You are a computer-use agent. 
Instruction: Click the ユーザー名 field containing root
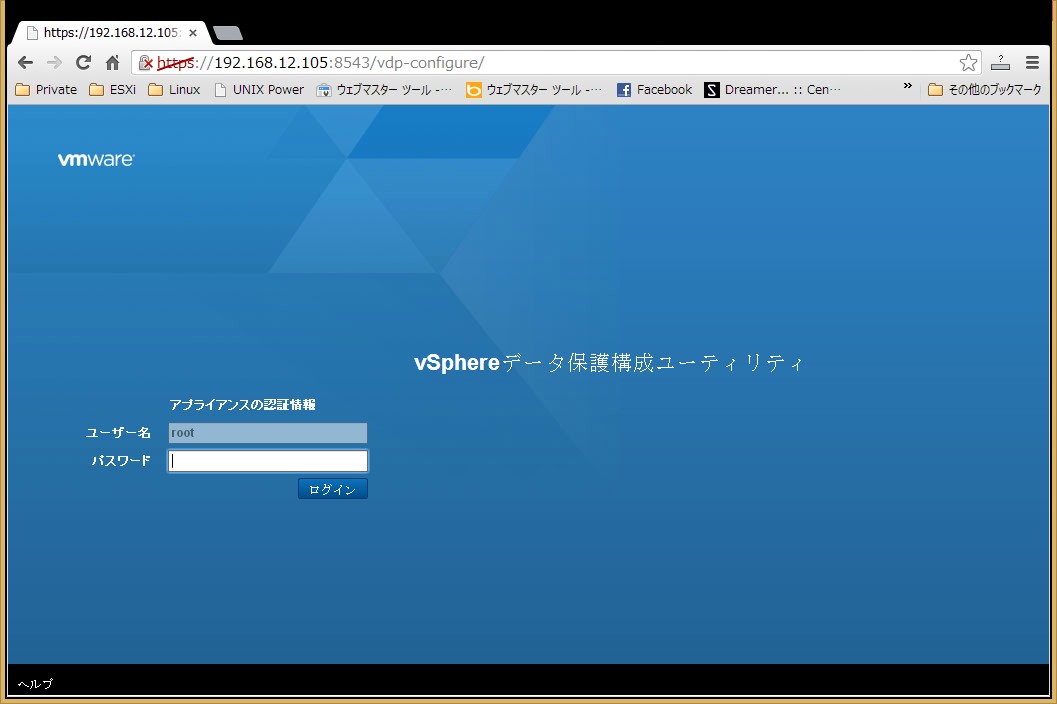[268, 433]
